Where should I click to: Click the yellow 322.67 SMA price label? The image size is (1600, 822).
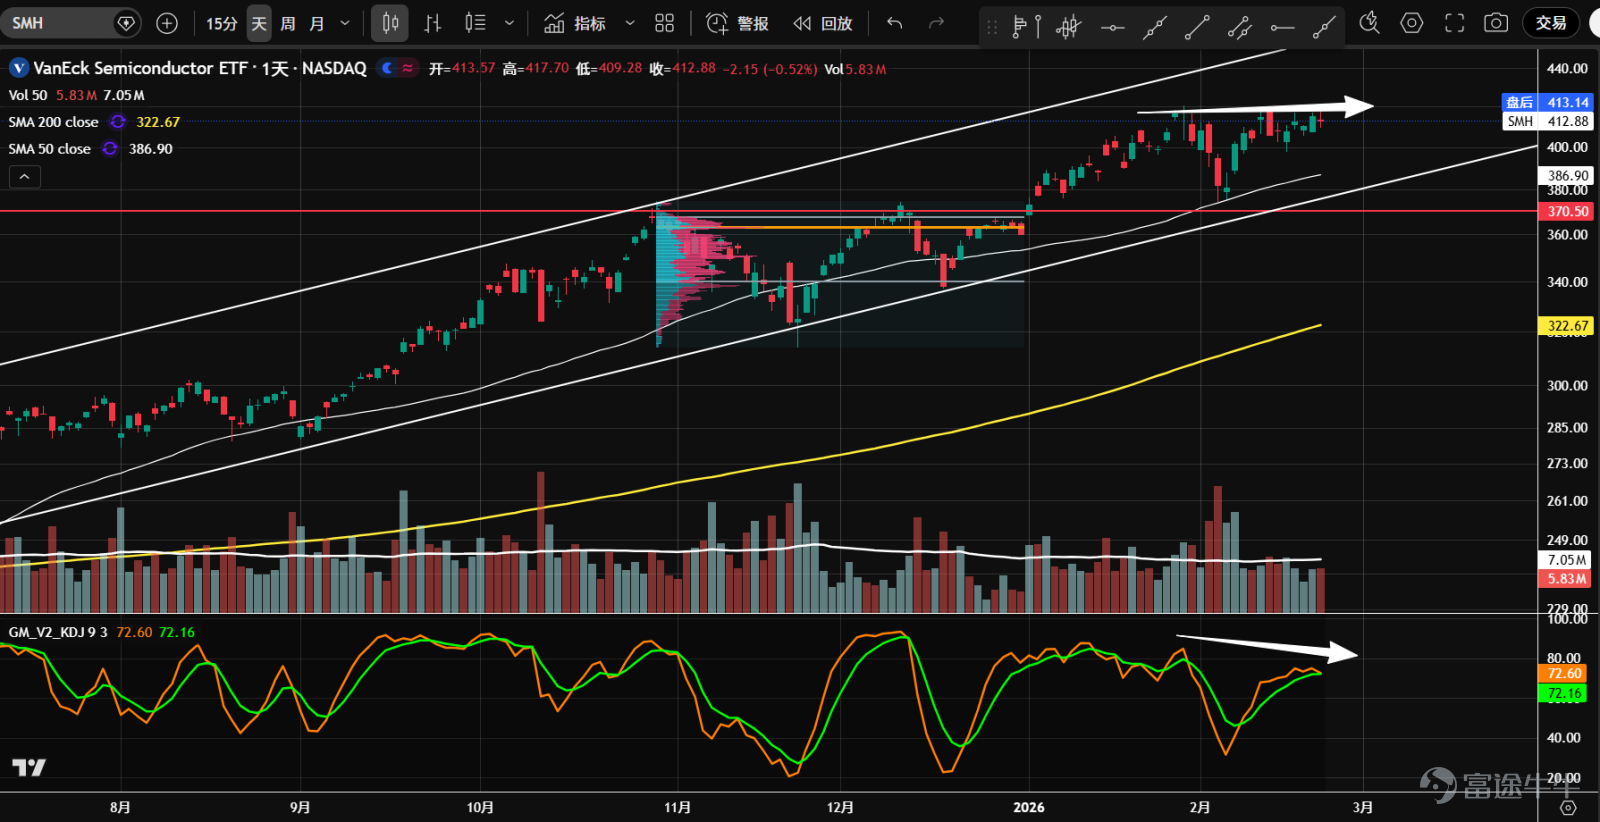click(x=1567, y=326)
